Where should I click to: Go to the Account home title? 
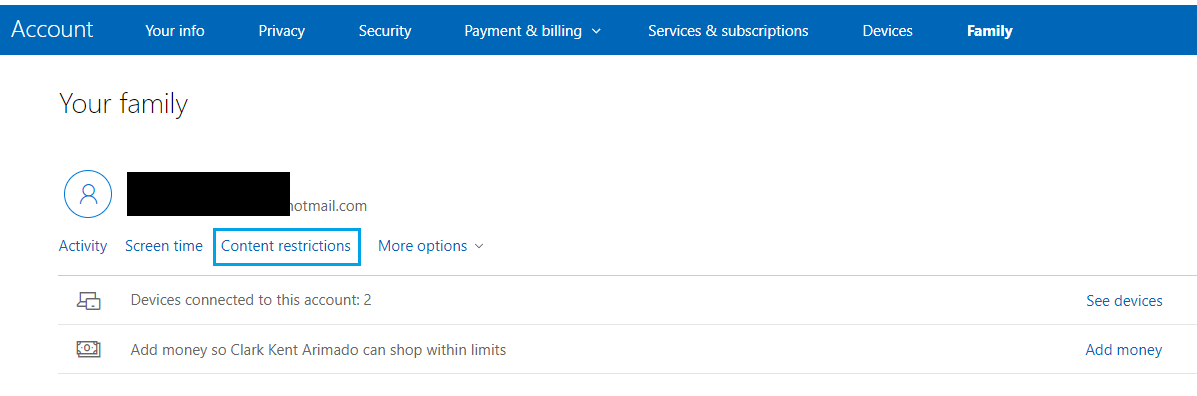click(52, 29)
